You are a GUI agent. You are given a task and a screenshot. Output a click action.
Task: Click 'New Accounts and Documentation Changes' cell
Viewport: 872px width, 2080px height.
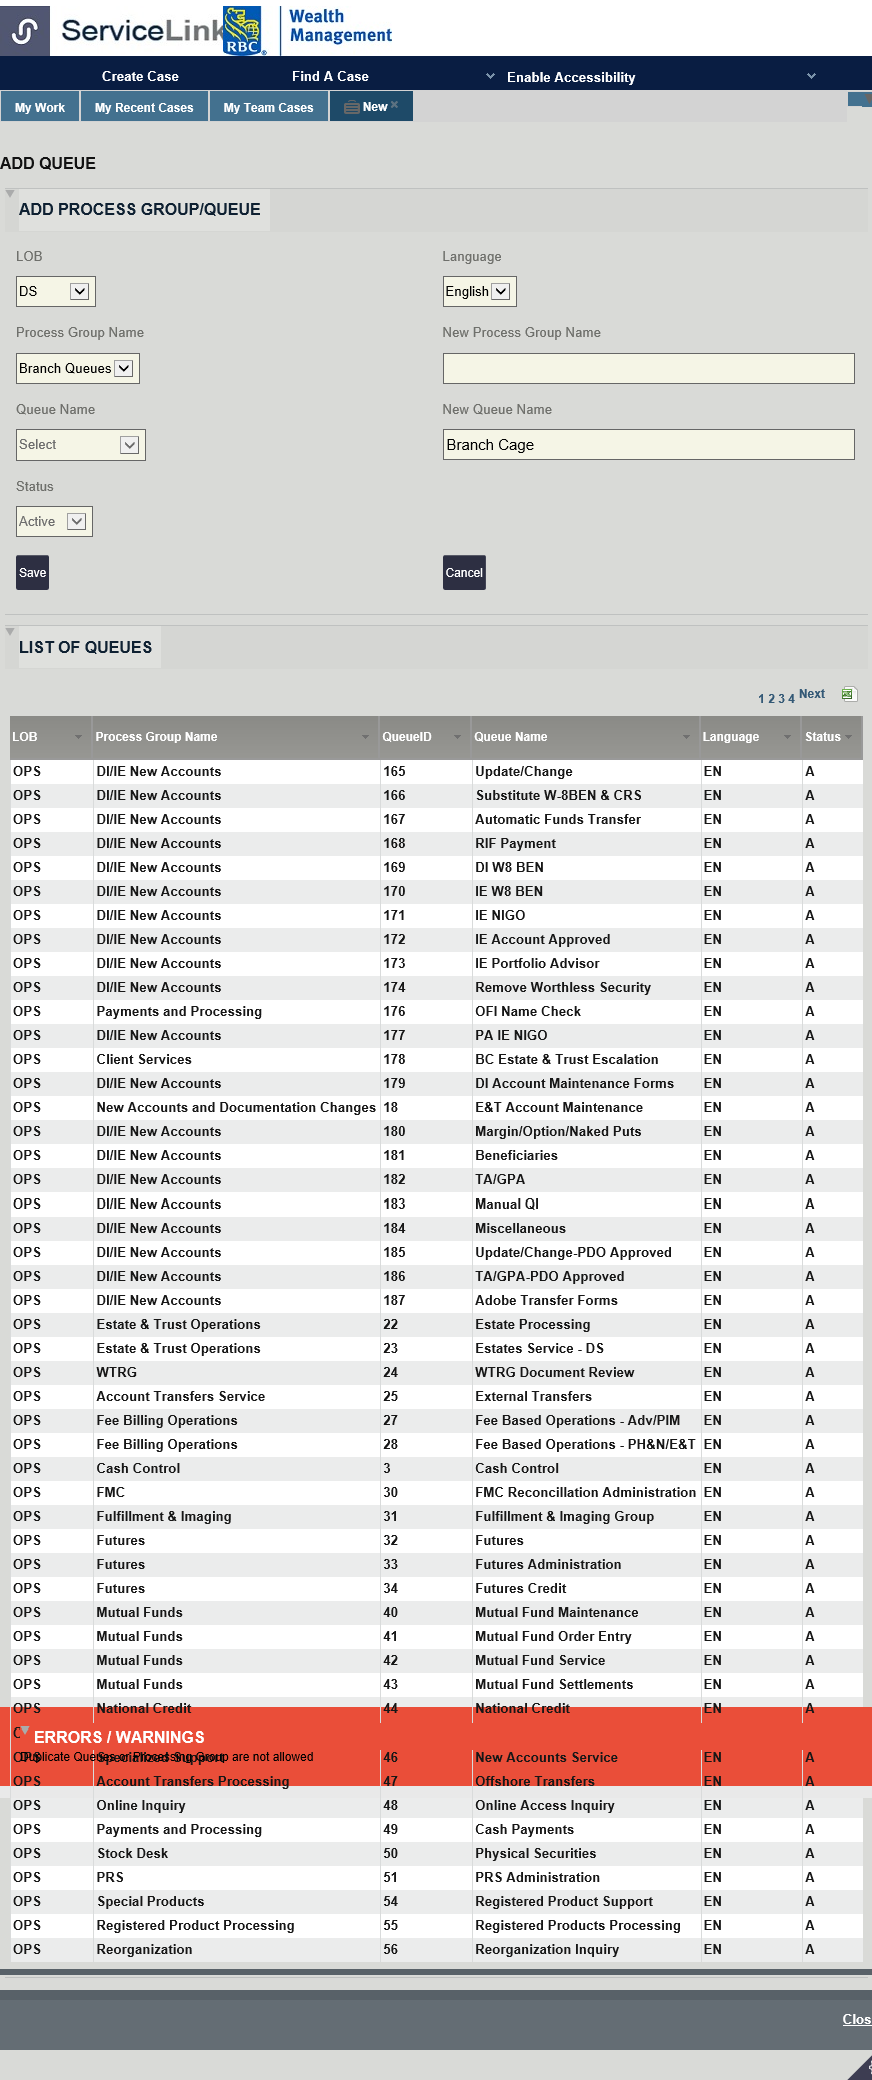pos(236,1108)
